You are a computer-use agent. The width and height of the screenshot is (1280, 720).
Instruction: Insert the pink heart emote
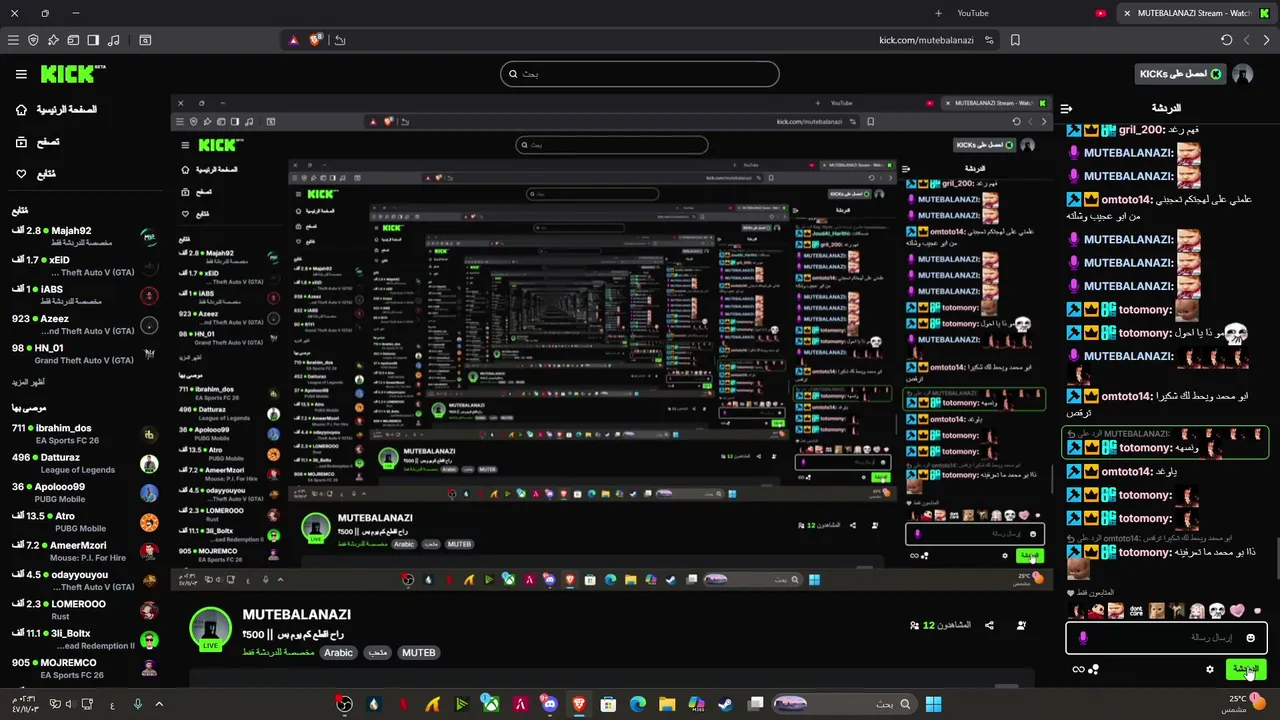point(1237,610)
